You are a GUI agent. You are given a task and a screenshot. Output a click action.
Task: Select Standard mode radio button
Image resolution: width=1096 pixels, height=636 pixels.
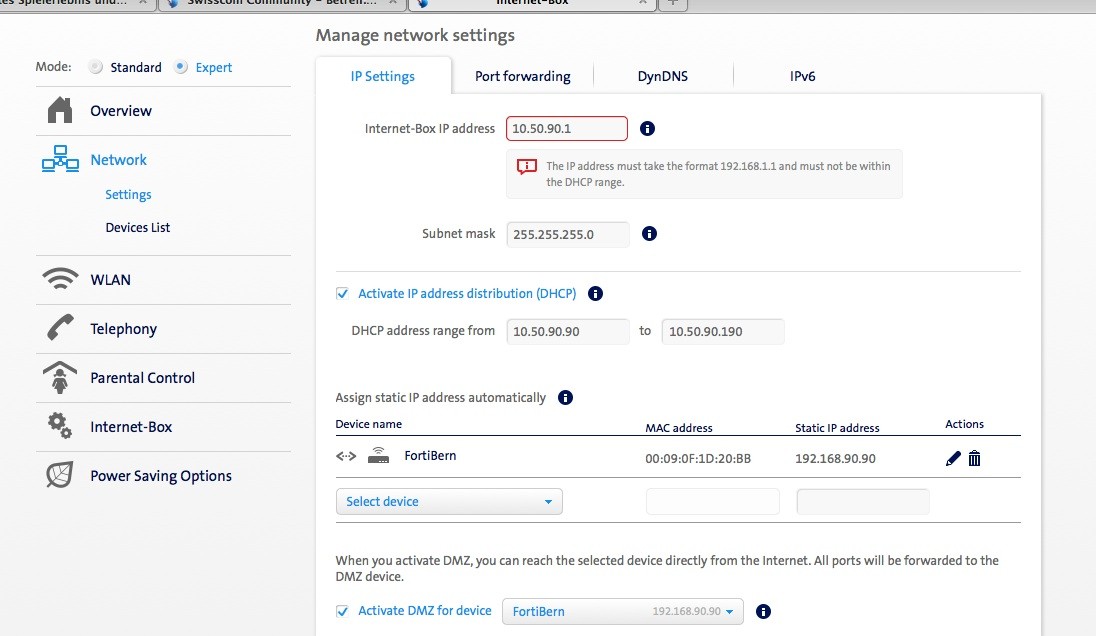tap(96, 68)
